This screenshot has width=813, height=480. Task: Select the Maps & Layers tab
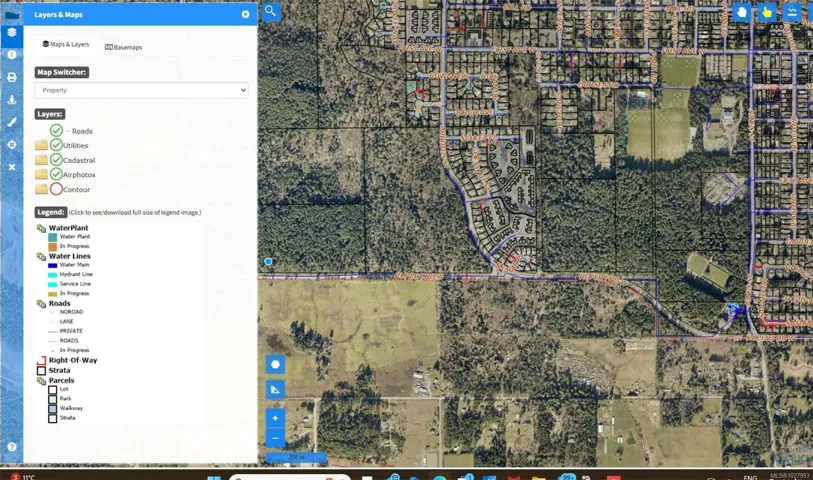click(66, 45)
